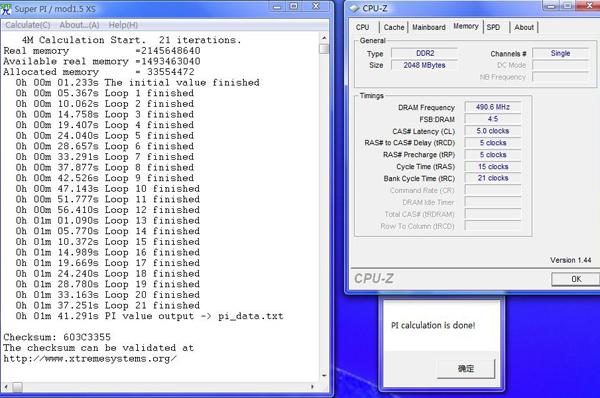600x398 pixels.
Task: Click OK button in CPU-Z window
Action: pyautogui.click(x=576, y=279)
